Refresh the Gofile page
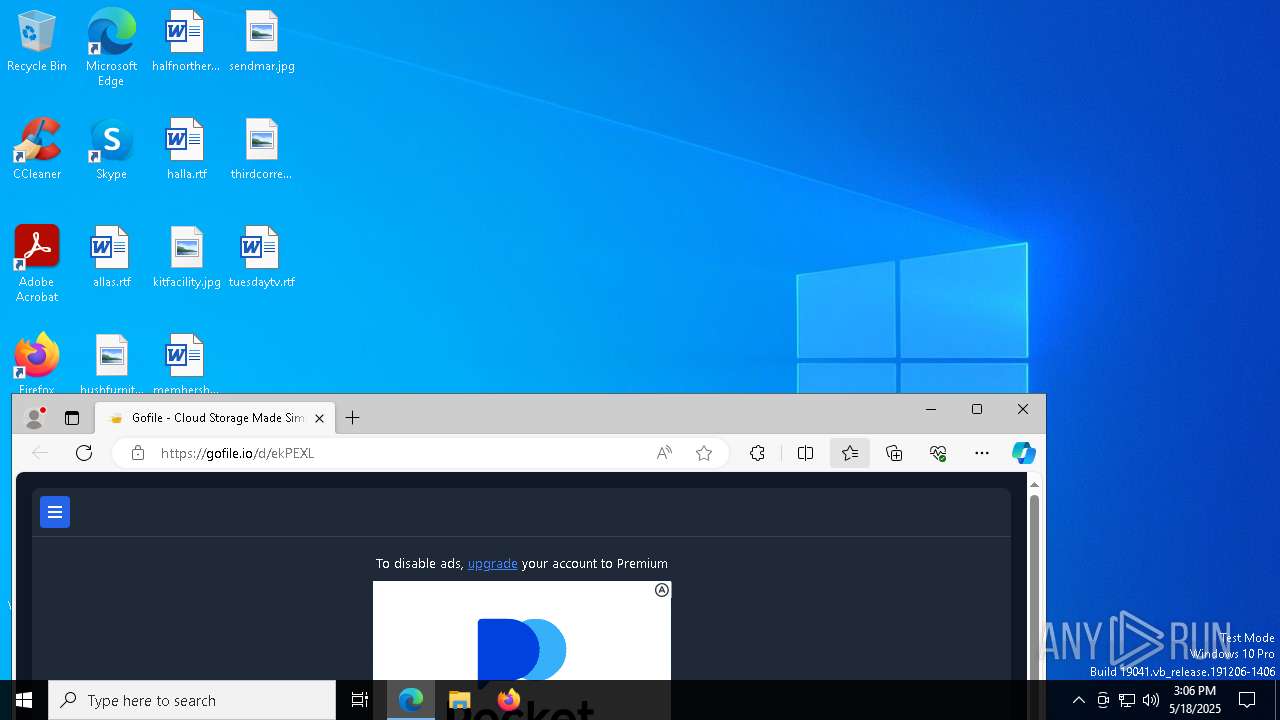 (x=84, y=453)
